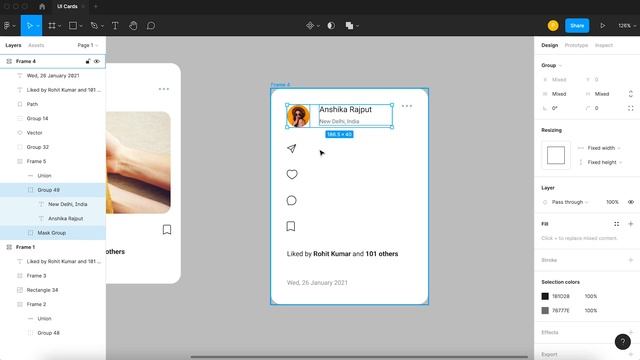Image resolution: width=640 pixels, height=360 pixels.
Task: Click the 181D28 color swatch
Action: 545,296
